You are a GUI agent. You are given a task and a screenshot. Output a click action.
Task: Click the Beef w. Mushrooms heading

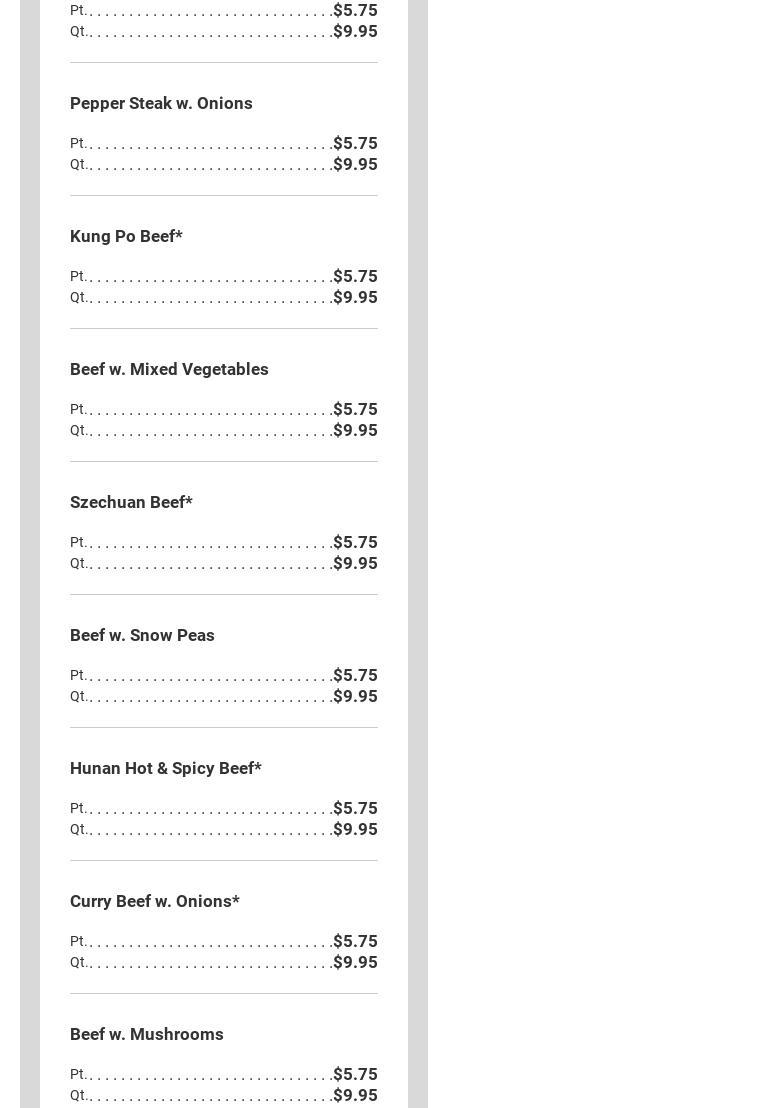pos(146,1034)
